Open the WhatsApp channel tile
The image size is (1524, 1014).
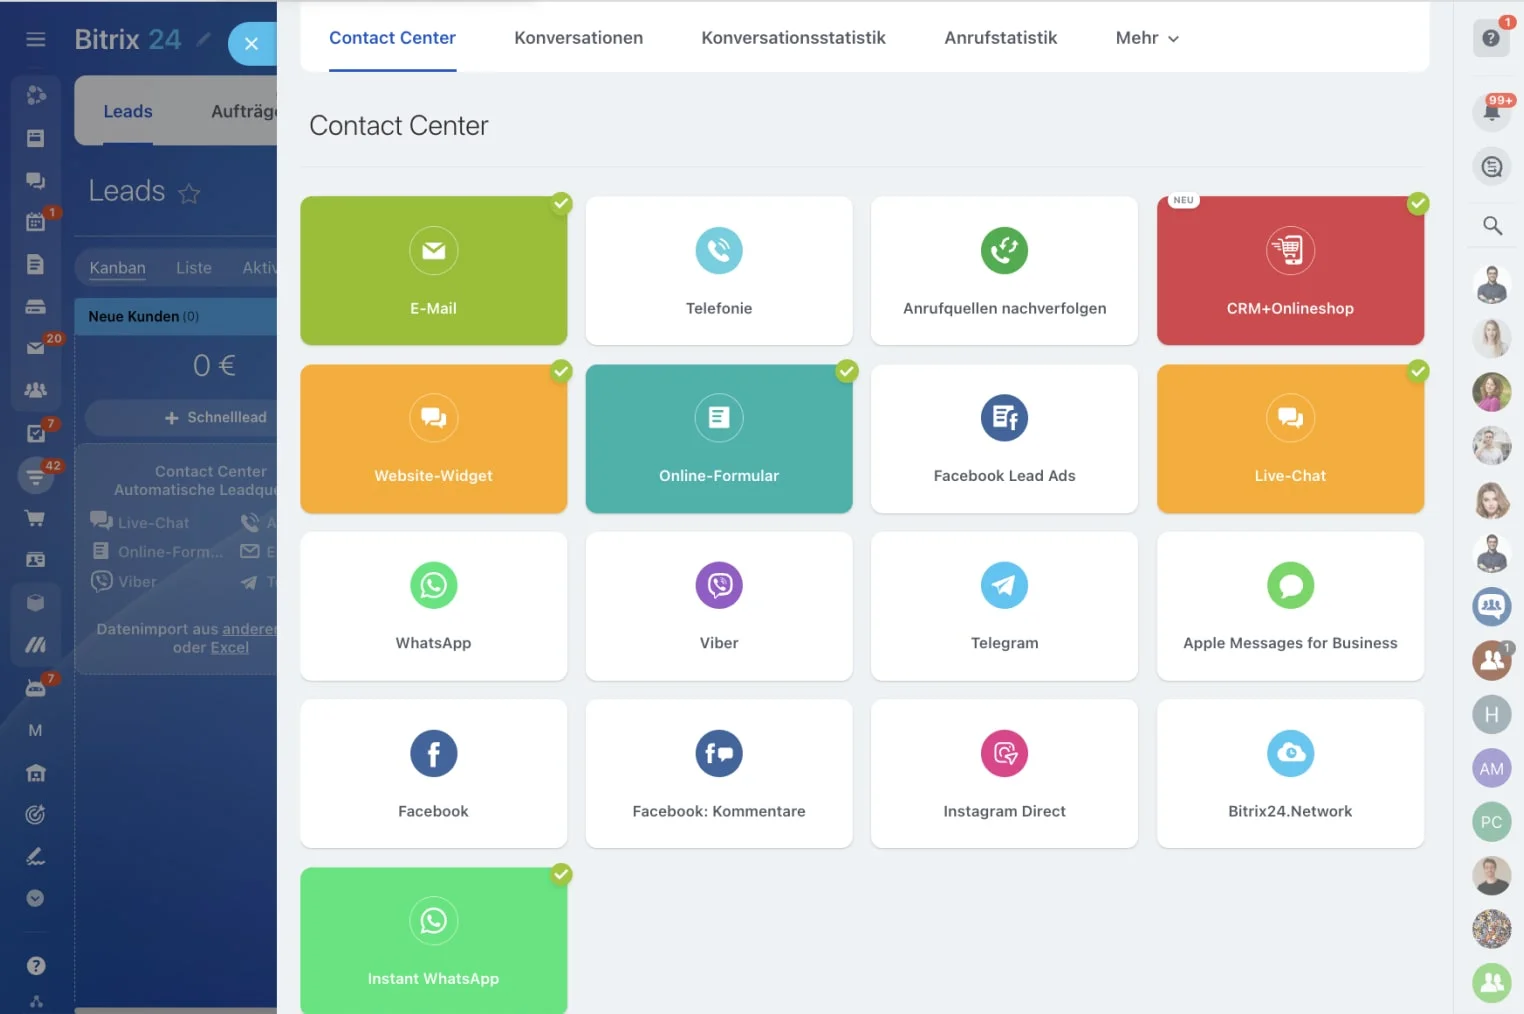(x=433, y=606)
